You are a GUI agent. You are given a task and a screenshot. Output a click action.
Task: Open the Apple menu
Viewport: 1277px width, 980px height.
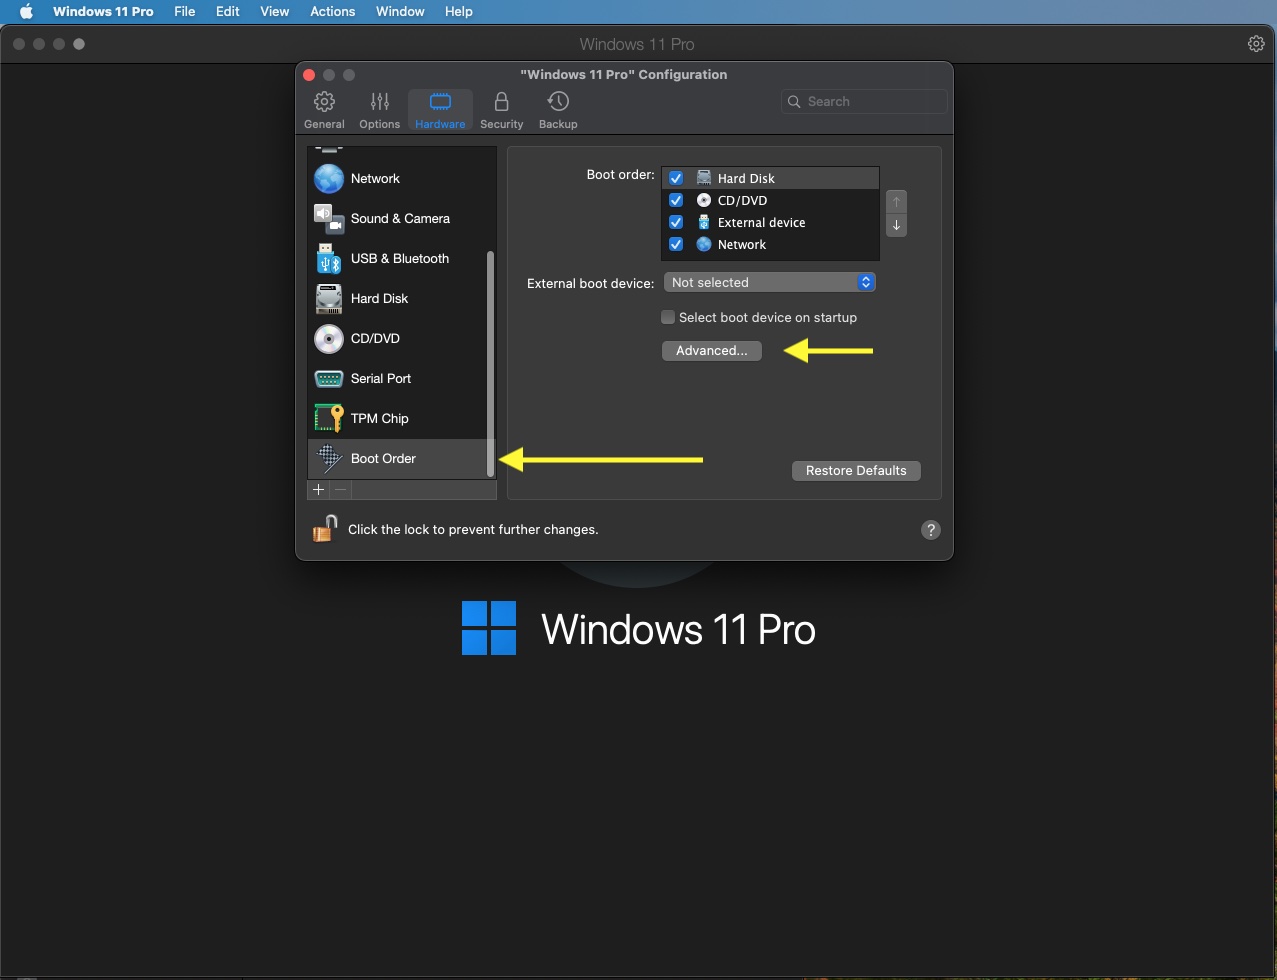click(27, 11)
